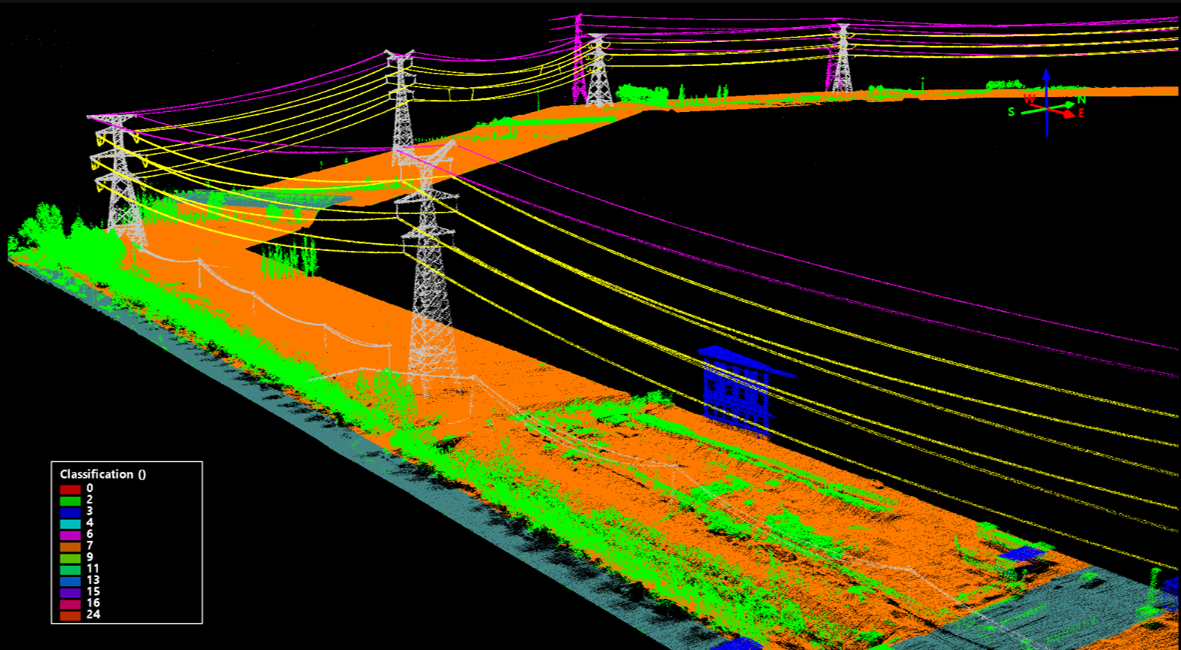Click the class 24 legend swatch

coord(70,615)
